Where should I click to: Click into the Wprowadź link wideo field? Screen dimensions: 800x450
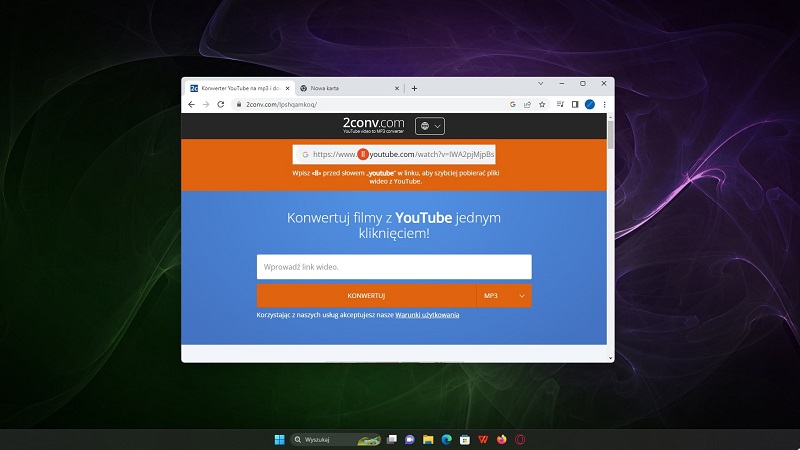pos(394,267)
